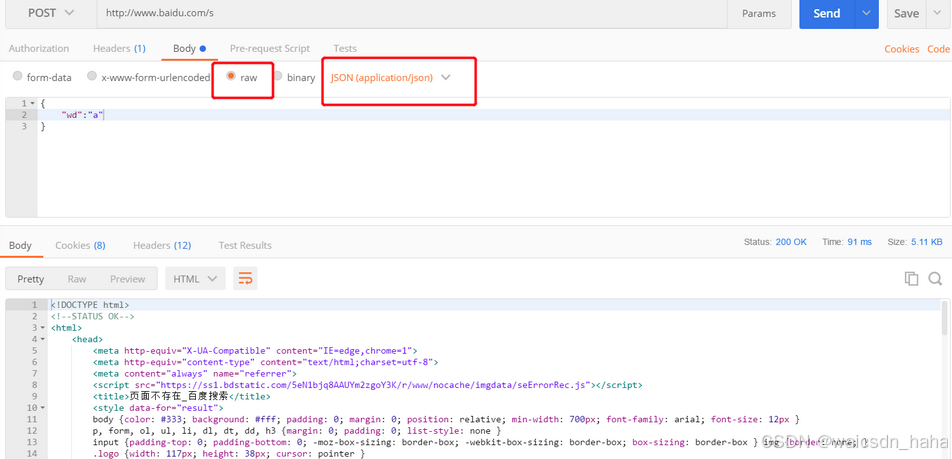Switch to request Headers (1) tab

pyautogui.click(x=119, y=49)
